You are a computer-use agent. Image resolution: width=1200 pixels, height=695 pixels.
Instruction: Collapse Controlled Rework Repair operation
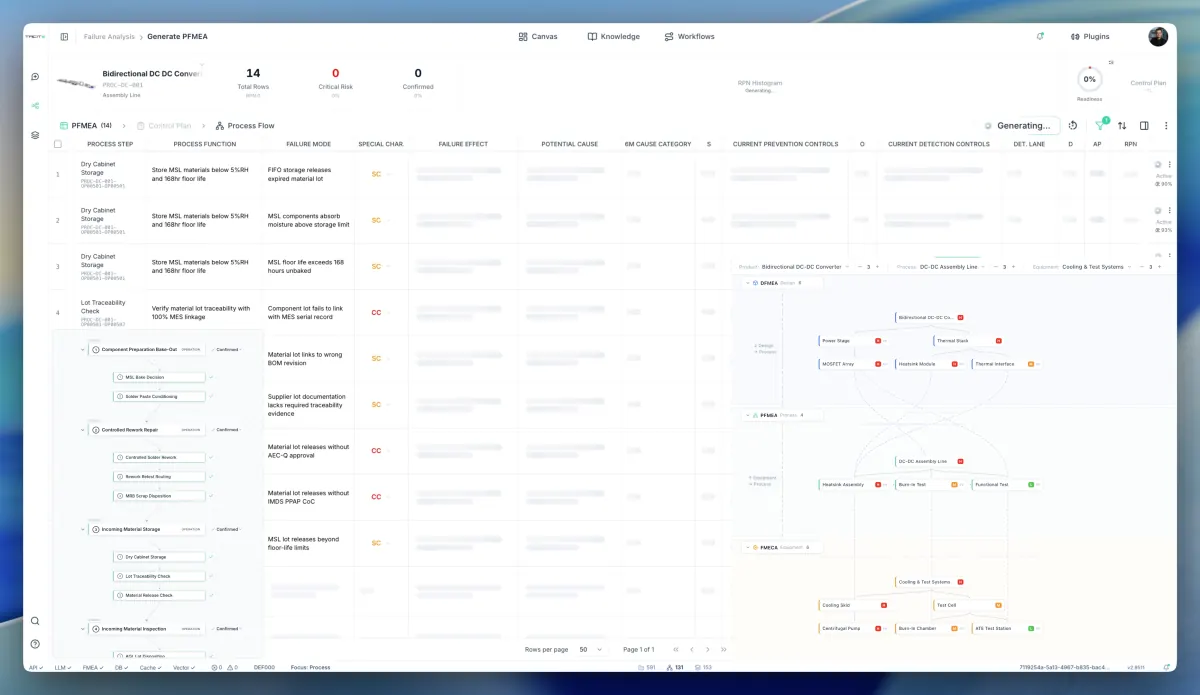(x=83, y=430)
